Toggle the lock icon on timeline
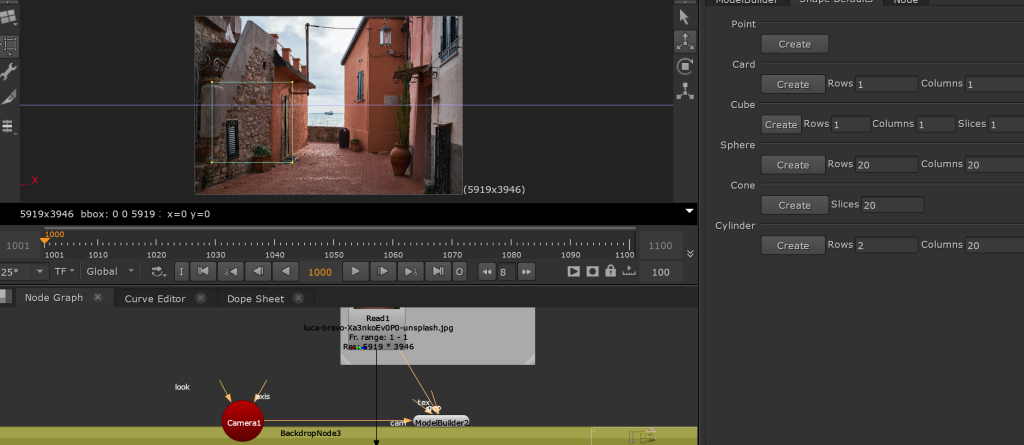The width and height of the screenshot is (1024, 445). click(x=611, y=271)
